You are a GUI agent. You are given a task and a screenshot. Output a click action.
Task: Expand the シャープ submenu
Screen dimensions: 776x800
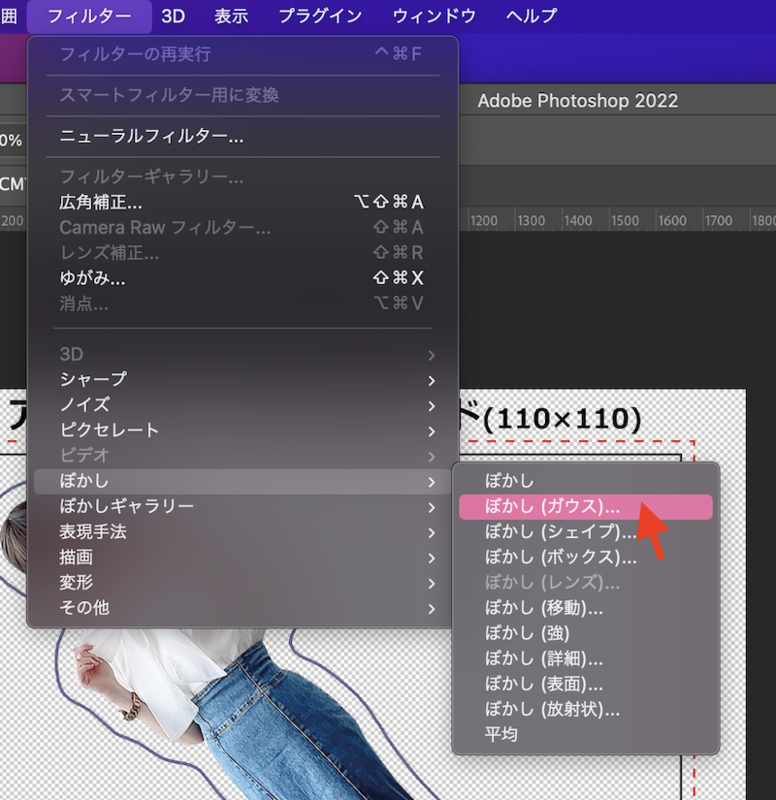(x=93, y=380)
